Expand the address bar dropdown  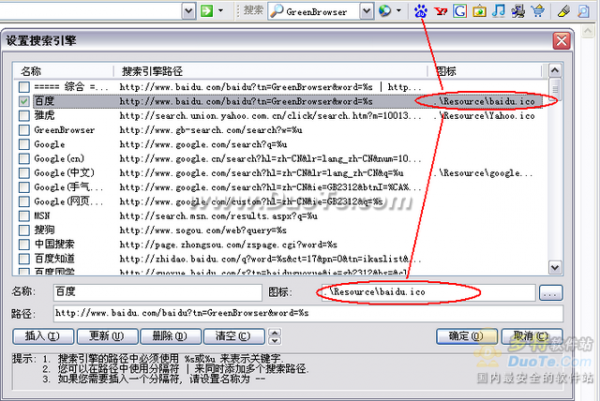[x=188, y=11]
